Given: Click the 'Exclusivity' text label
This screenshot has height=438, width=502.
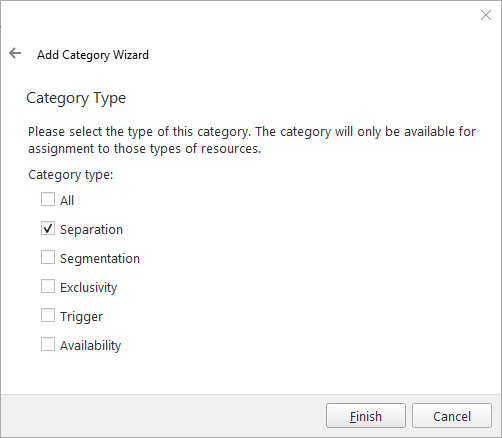Looking at the screenshot, I should point(88,288).
